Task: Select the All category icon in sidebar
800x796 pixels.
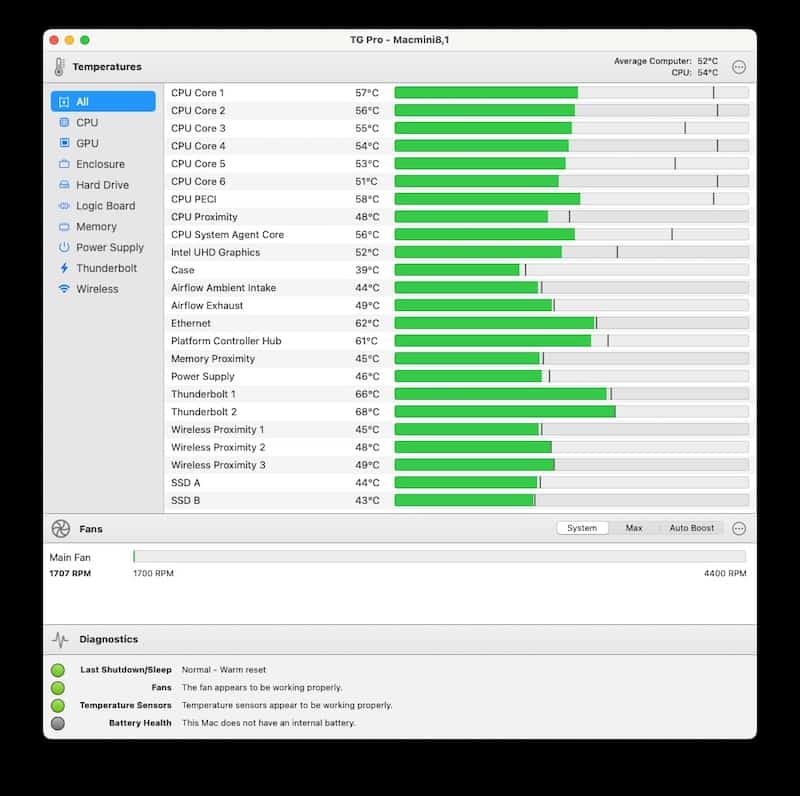Action: (64, 102)
